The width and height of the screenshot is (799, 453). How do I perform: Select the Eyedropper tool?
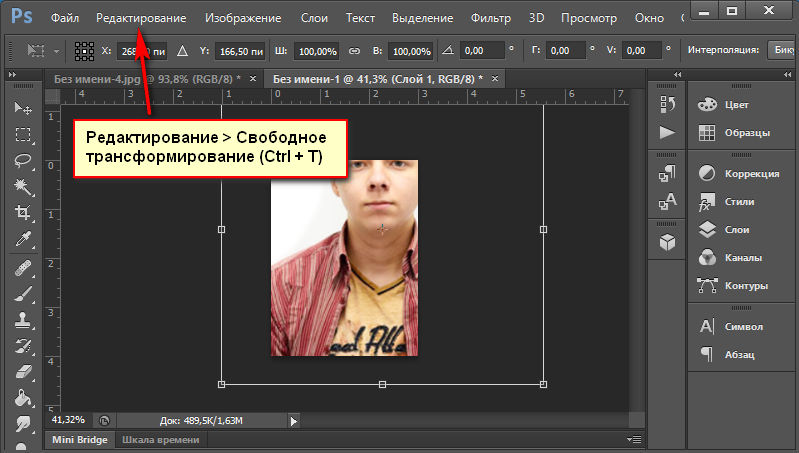22,239
